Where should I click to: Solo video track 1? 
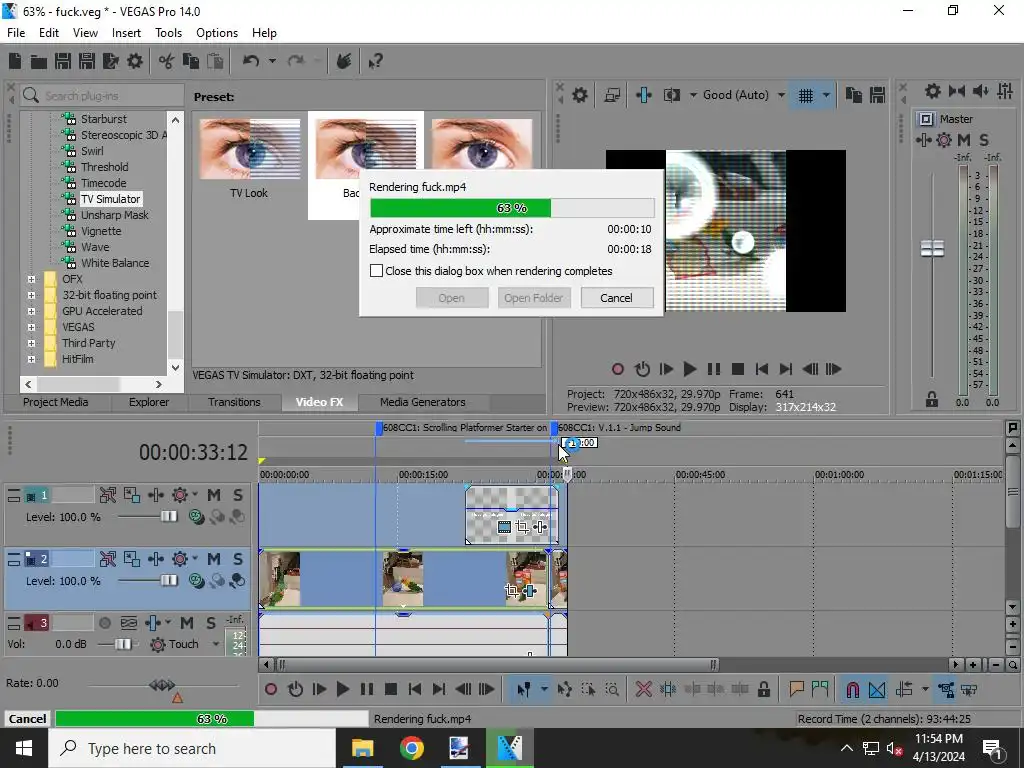238,495
